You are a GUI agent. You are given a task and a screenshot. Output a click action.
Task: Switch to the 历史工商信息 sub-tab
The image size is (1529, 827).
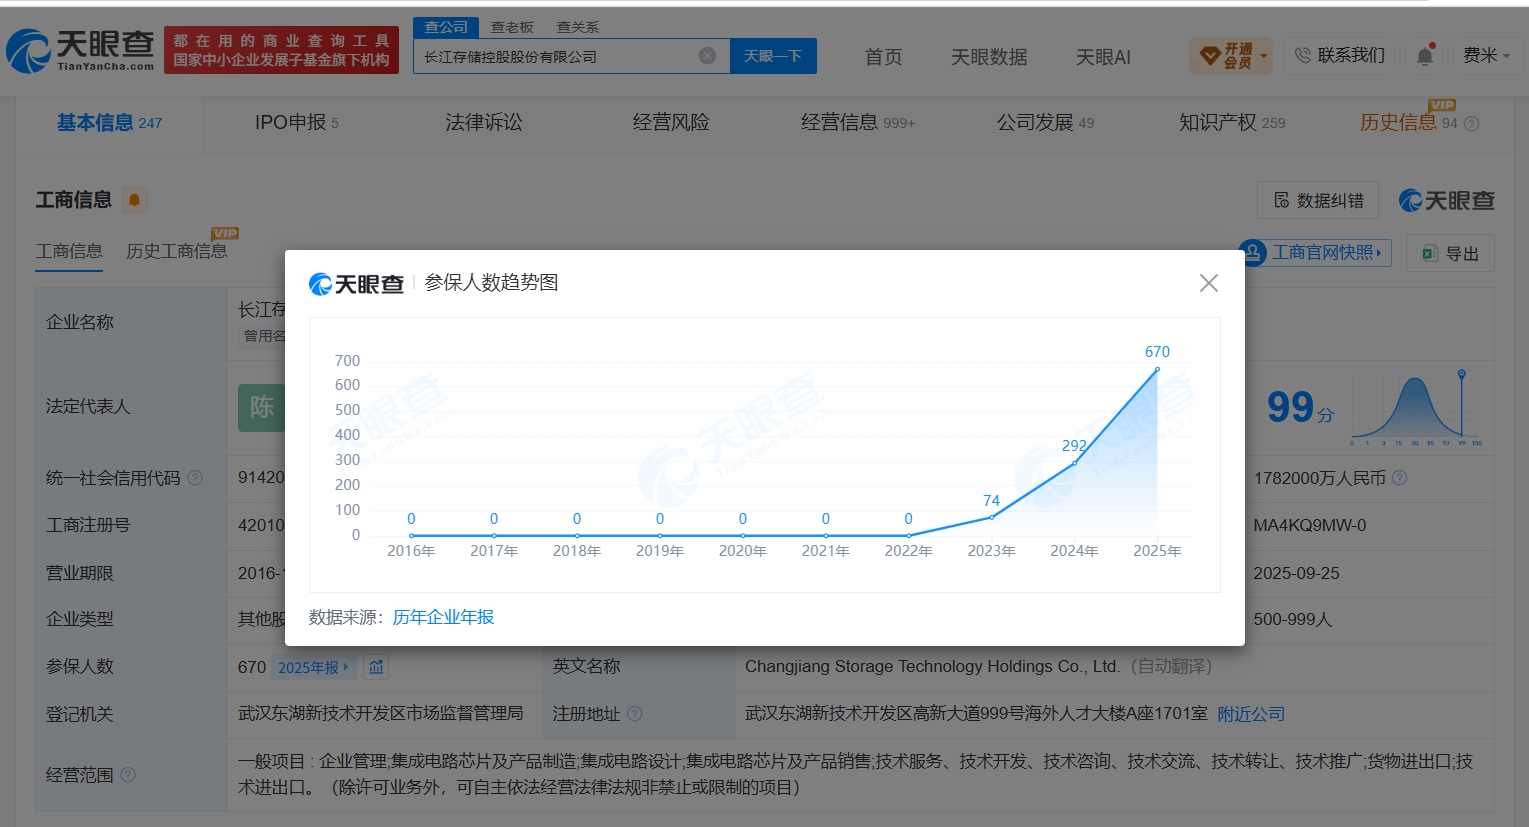[177, 251]
